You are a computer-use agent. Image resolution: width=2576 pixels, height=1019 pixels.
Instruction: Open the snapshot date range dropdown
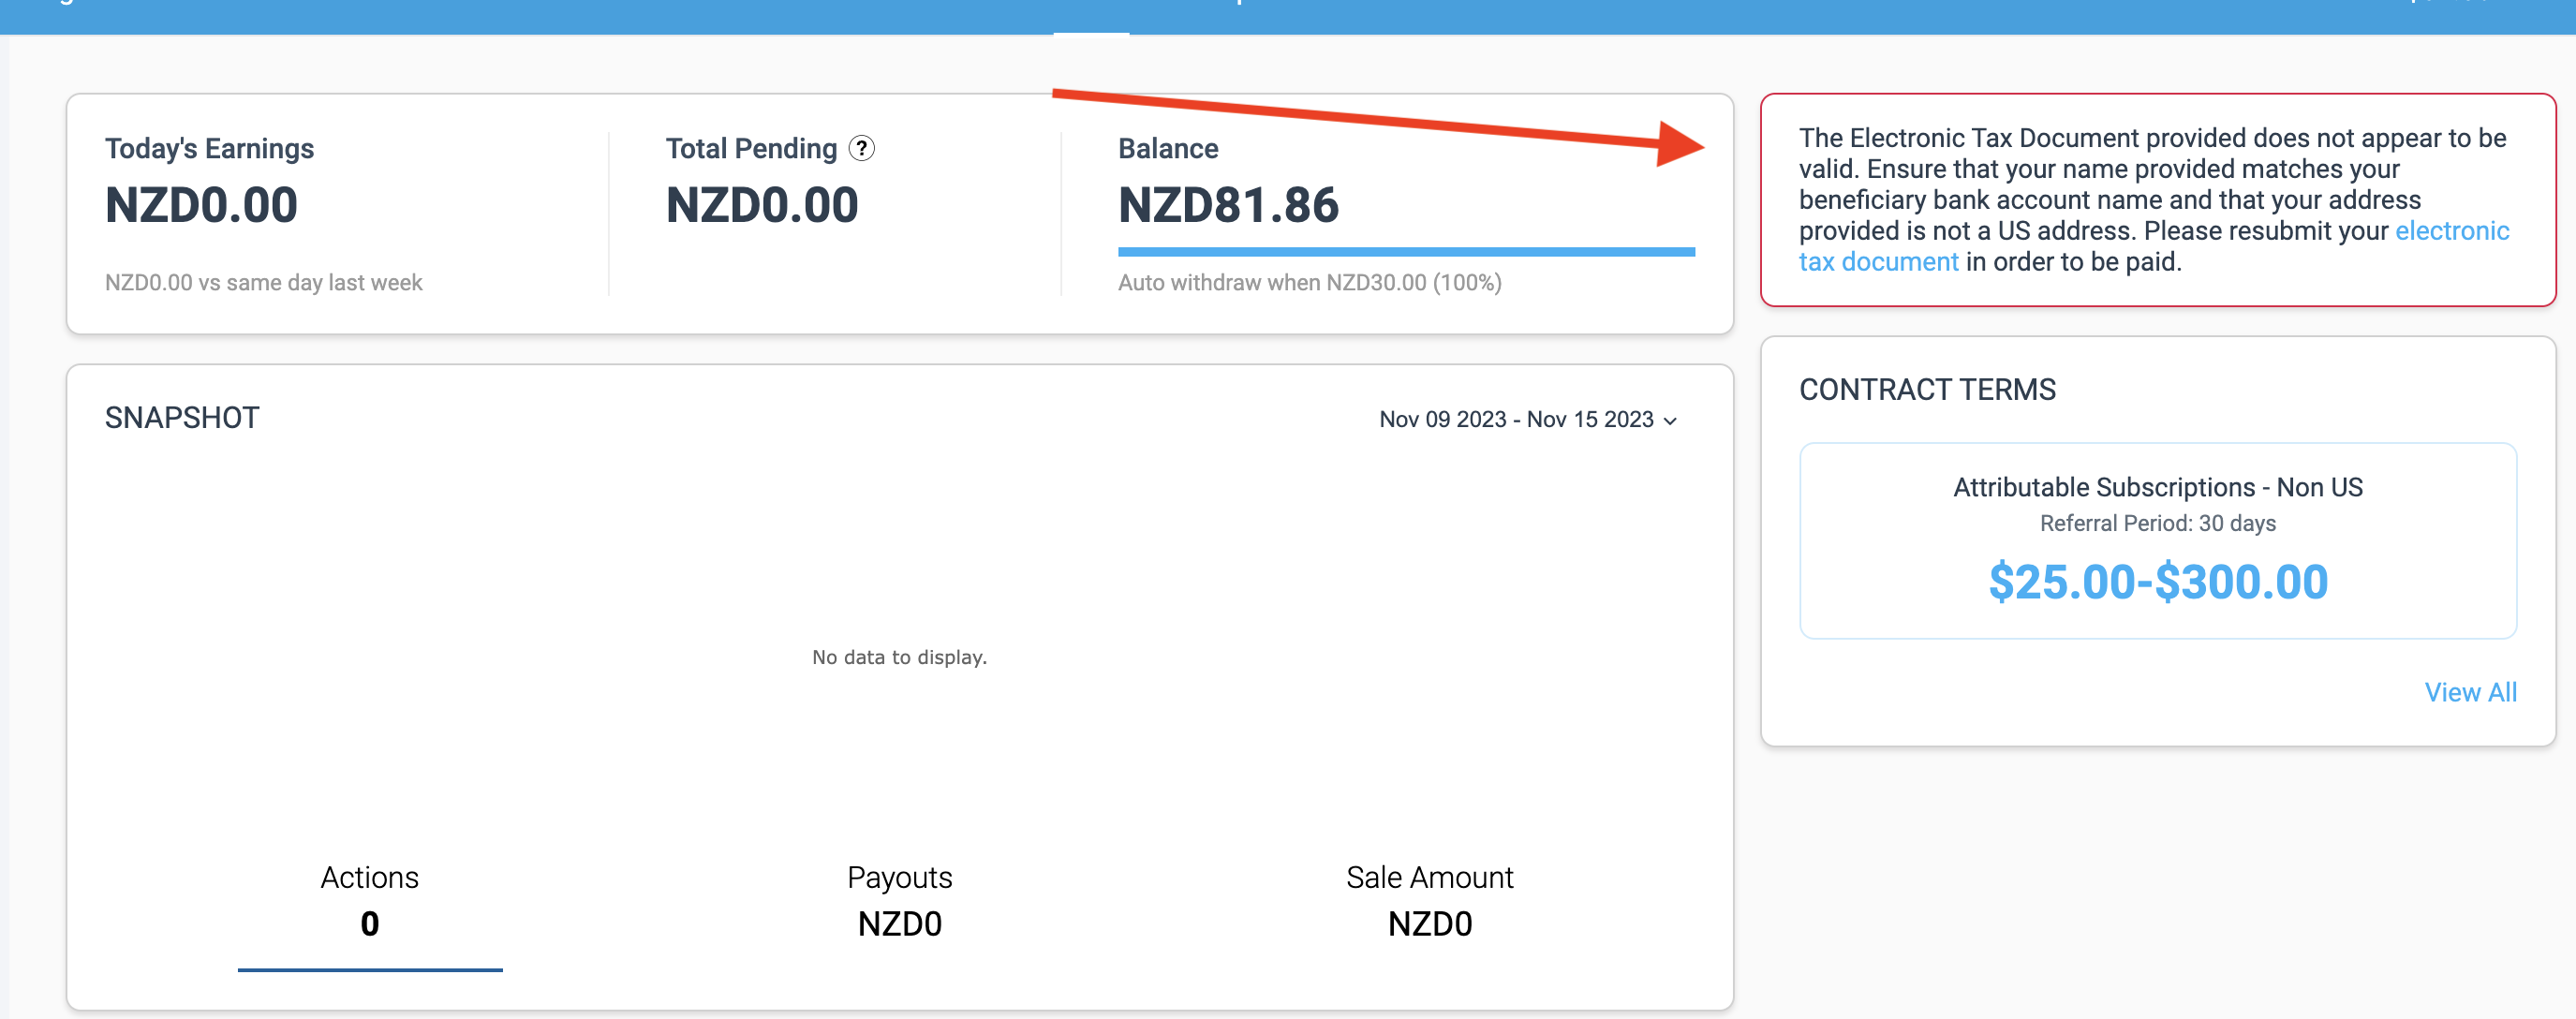1527,420
